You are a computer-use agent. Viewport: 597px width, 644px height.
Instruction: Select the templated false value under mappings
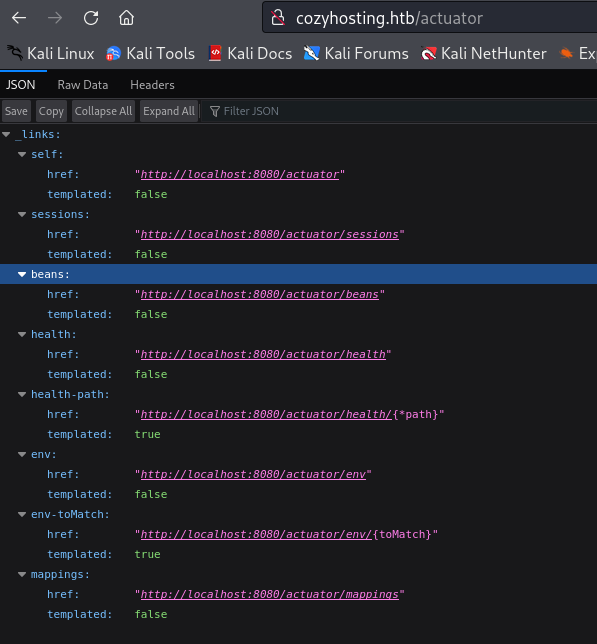(151, 614)
